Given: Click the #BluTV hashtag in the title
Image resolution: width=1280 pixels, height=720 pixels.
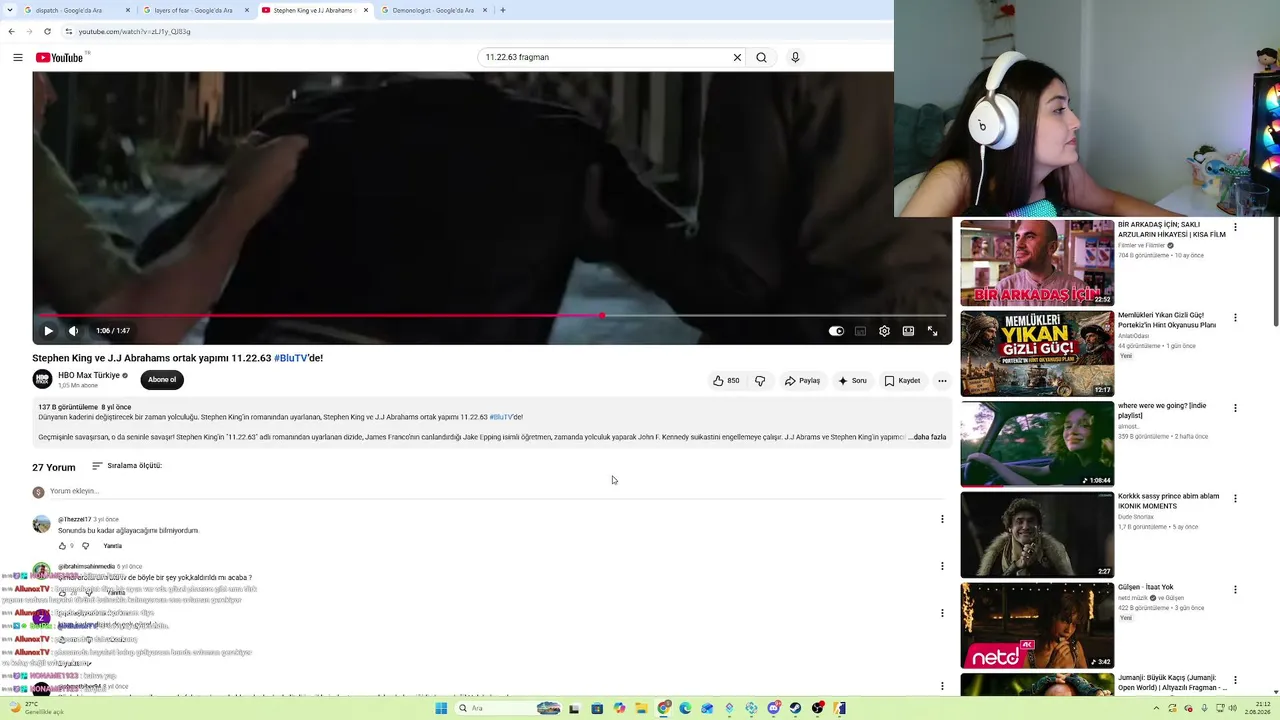Looking at the screenshot, I should (x=290, y=358).
